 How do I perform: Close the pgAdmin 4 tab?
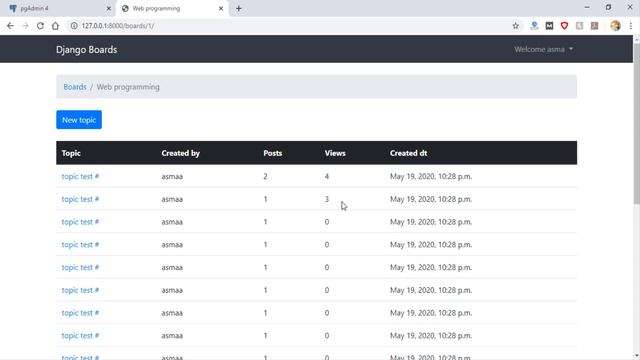pos(109,8)
